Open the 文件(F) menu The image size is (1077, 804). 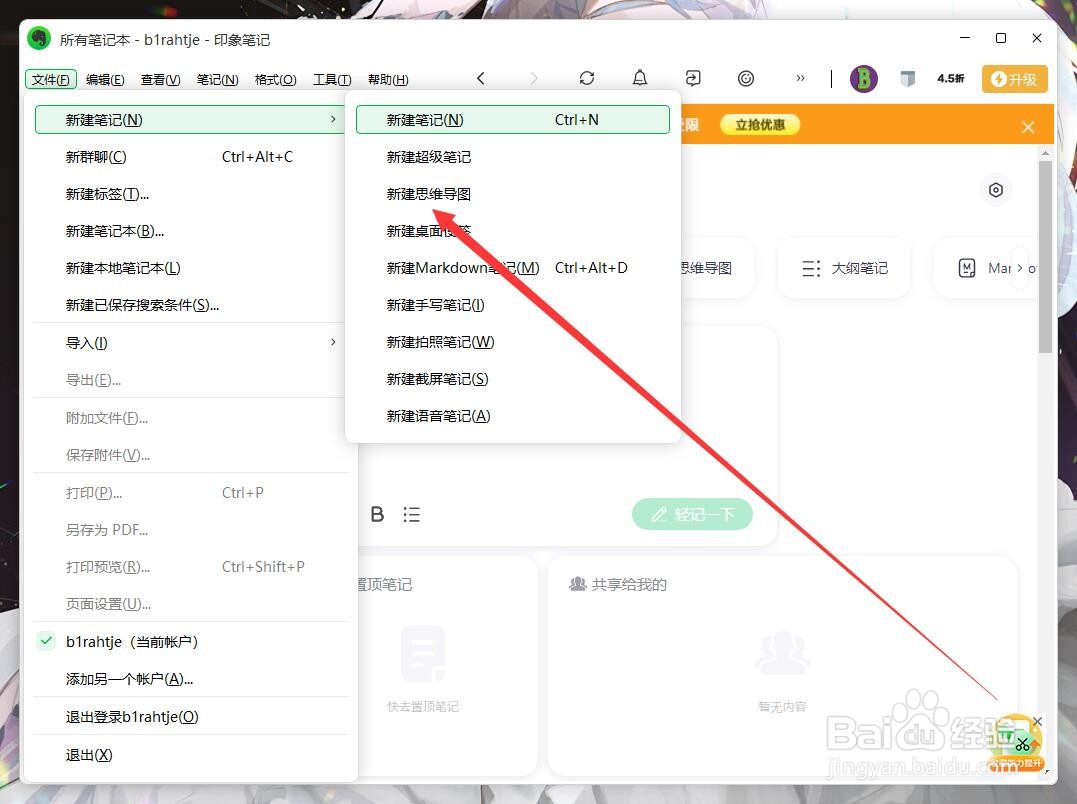(51, 80)
